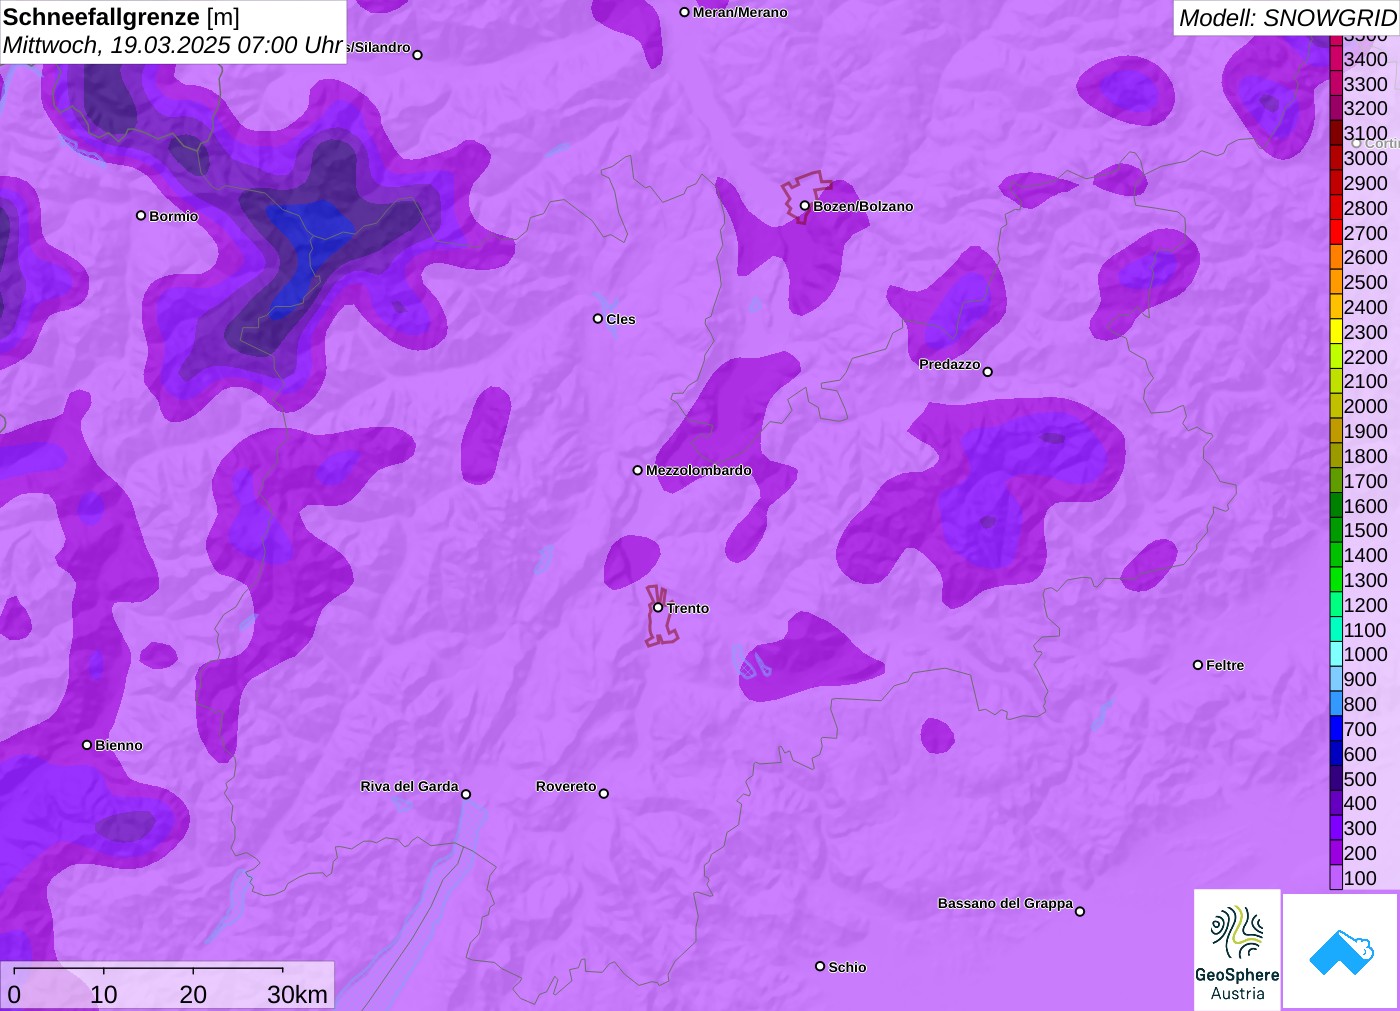This screenshot has height=1011, width=1400.
Task: Click the 'Schneefallgrenze [m]' title text
Action: coord(121,17)
